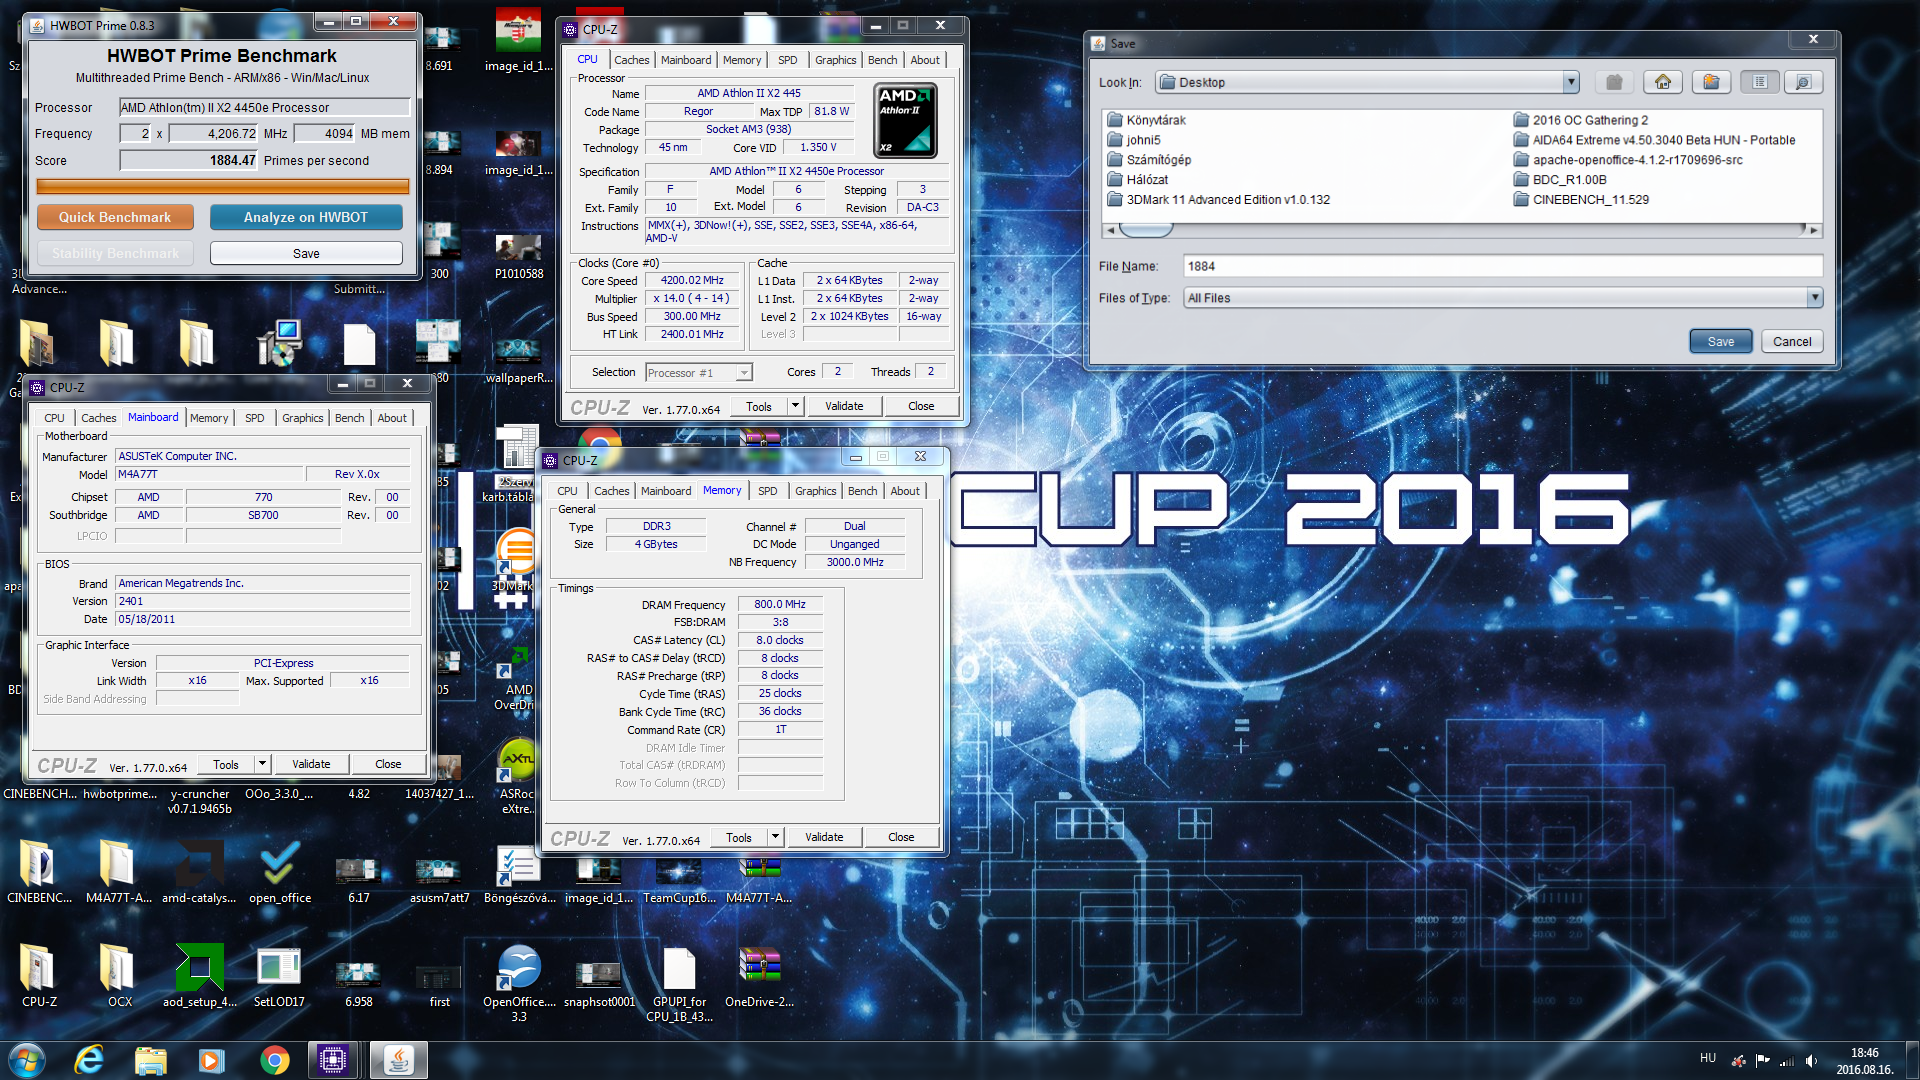Open SPD tab in top CPU-Z window
Screen dimensions: 1920x1080
pos(787,60)
